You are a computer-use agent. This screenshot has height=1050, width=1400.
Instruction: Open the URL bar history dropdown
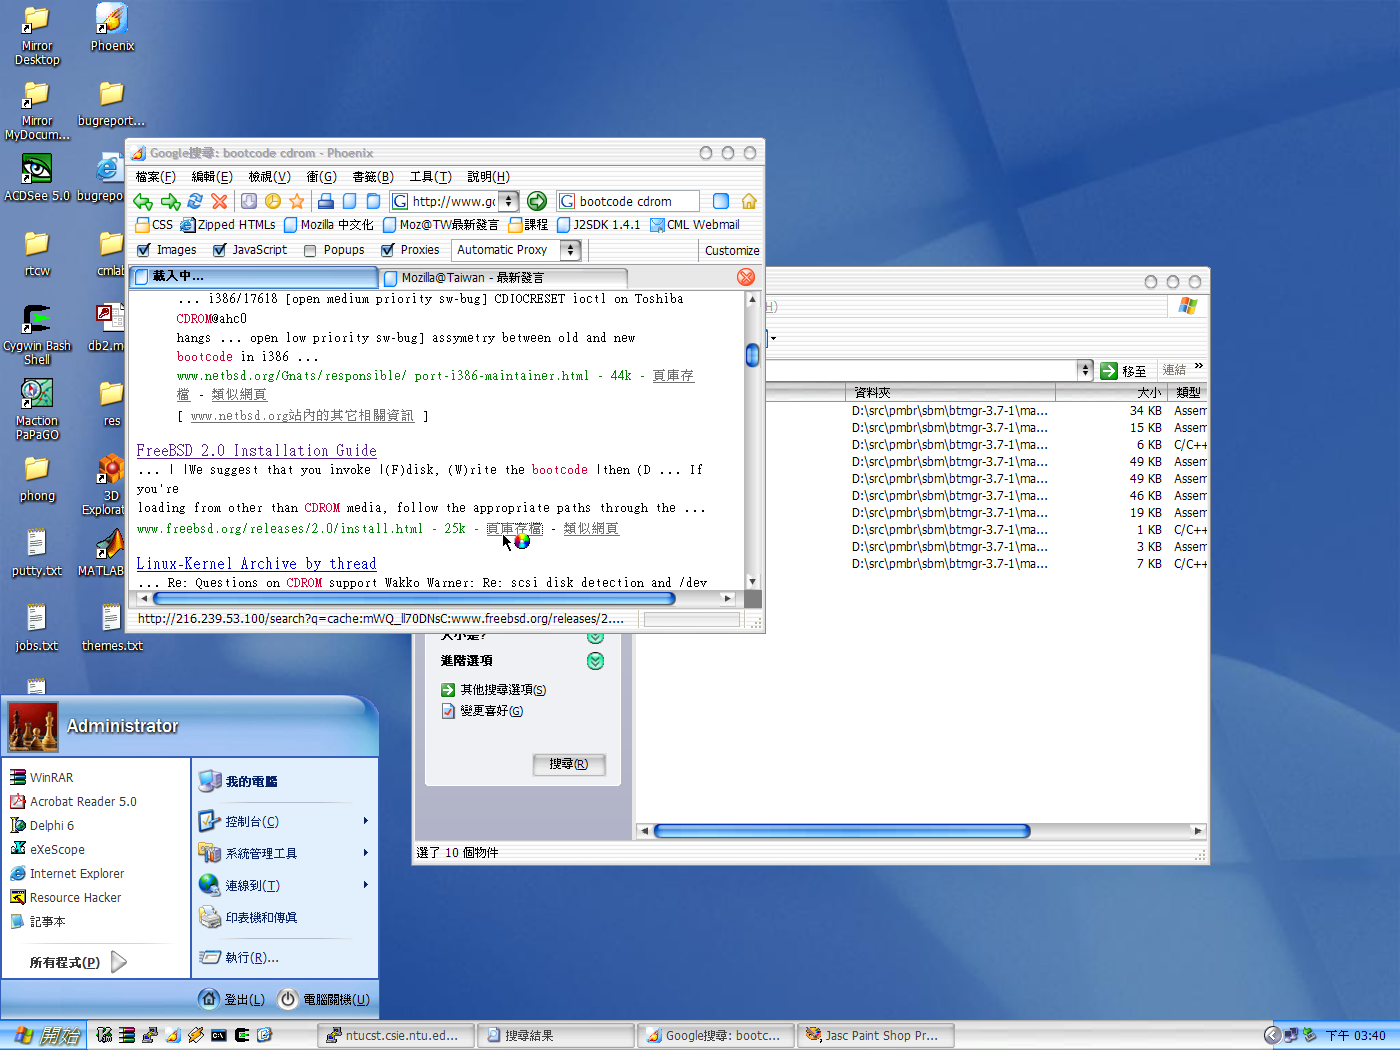pos(509,201)
